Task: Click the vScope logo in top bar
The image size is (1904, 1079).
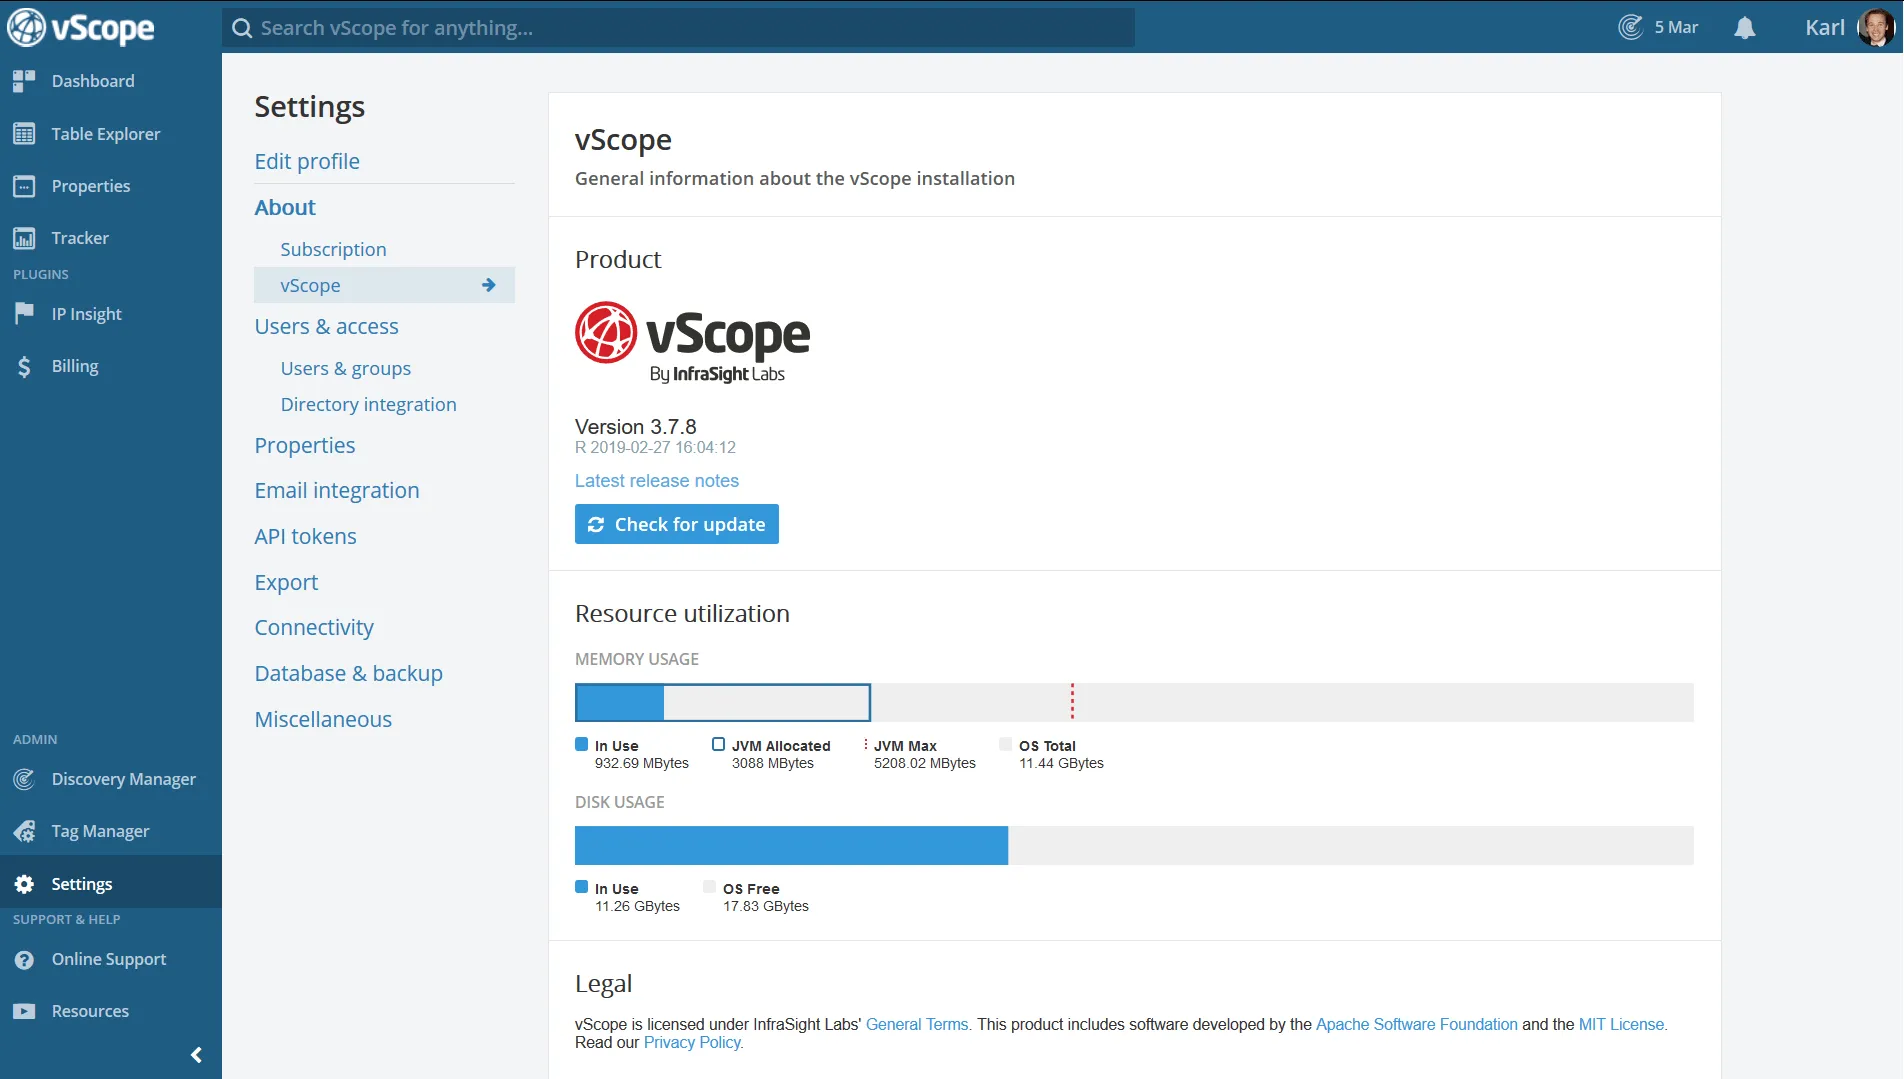Action: click(x=81, y=27)
